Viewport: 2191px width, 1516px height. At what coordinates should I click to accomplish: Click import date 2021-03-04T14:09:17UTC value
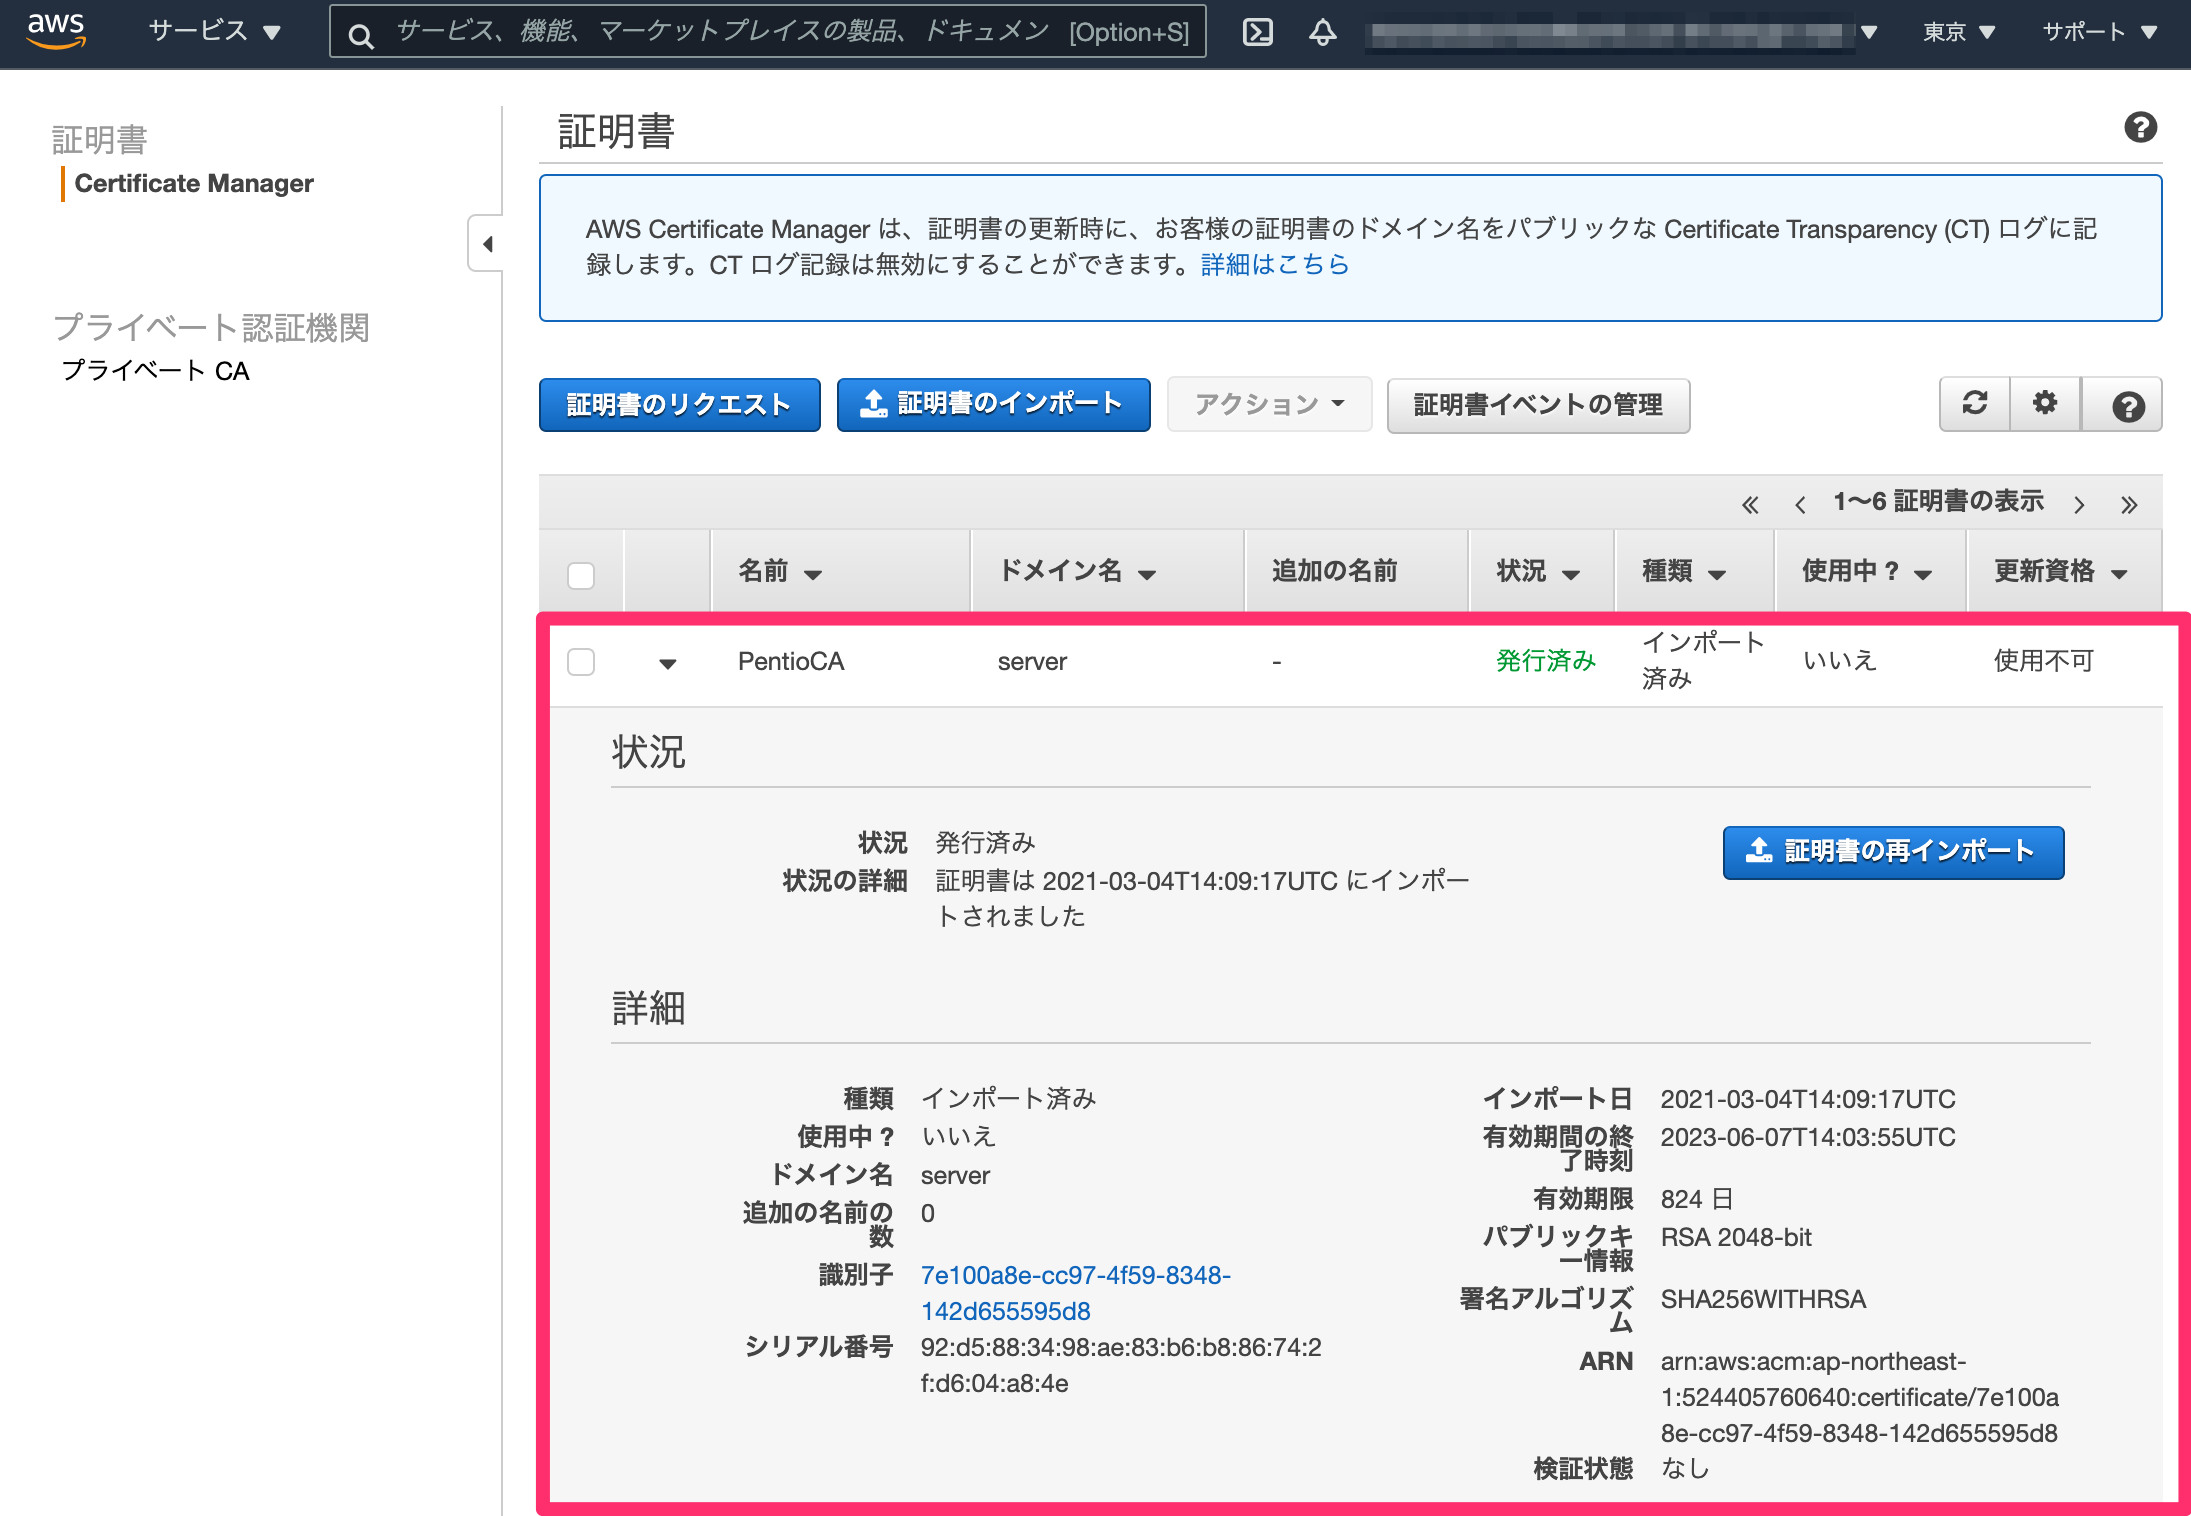[1808, 1100]
